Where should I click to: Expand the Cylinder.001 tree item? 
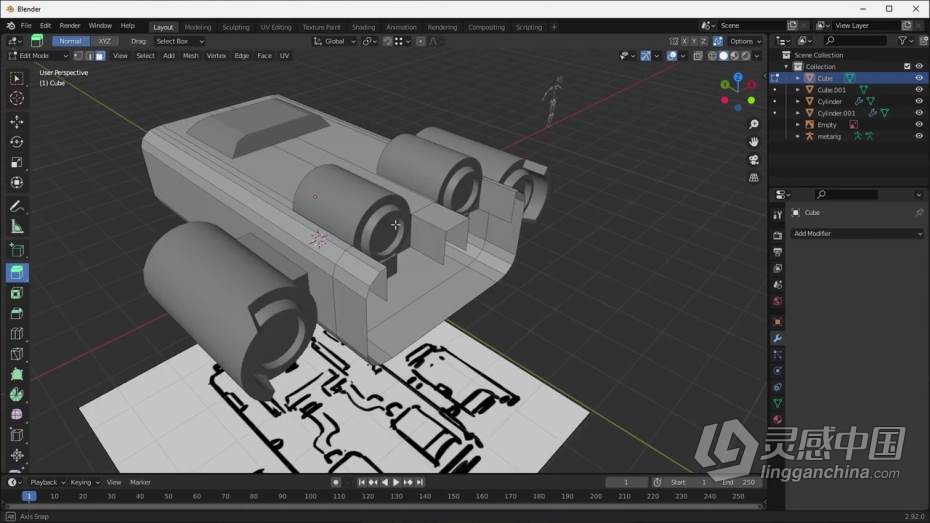coord(798,113)
